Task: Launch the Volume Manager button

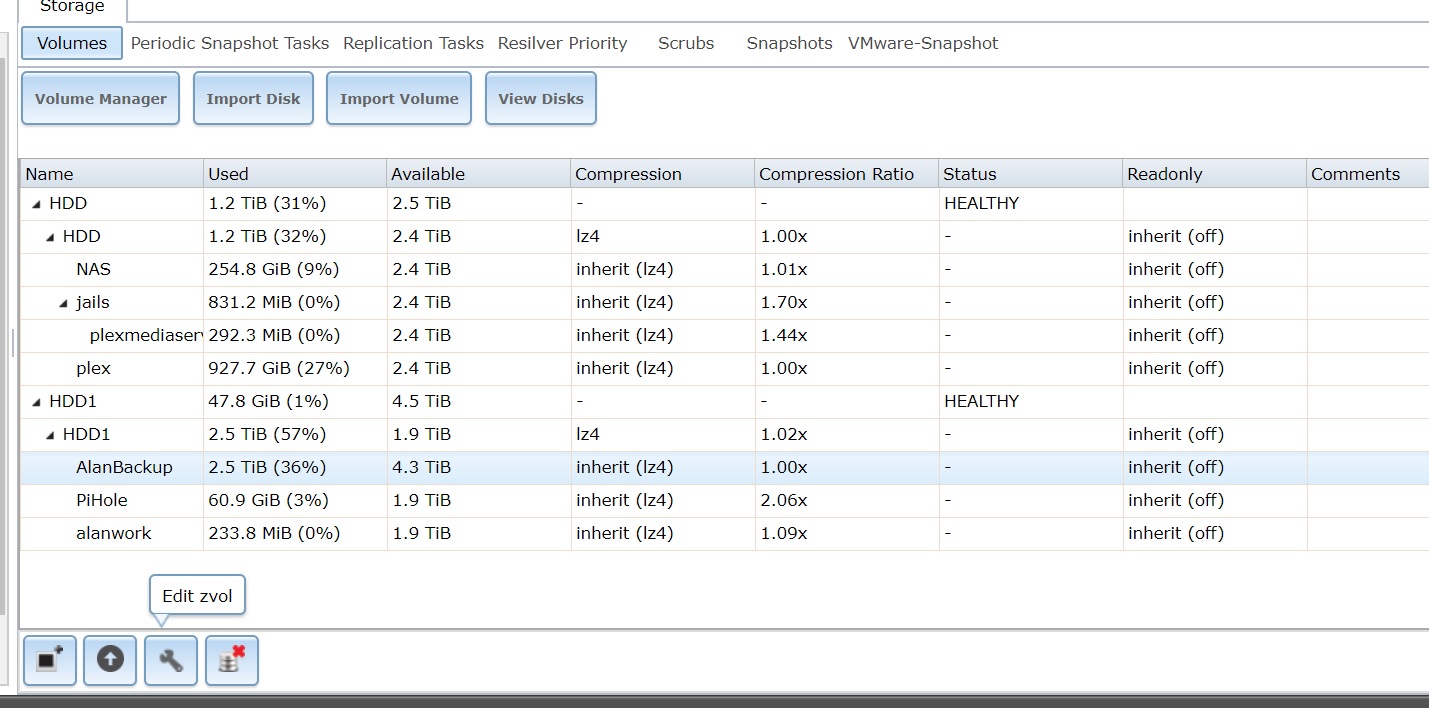Action: tap(101, 98)
